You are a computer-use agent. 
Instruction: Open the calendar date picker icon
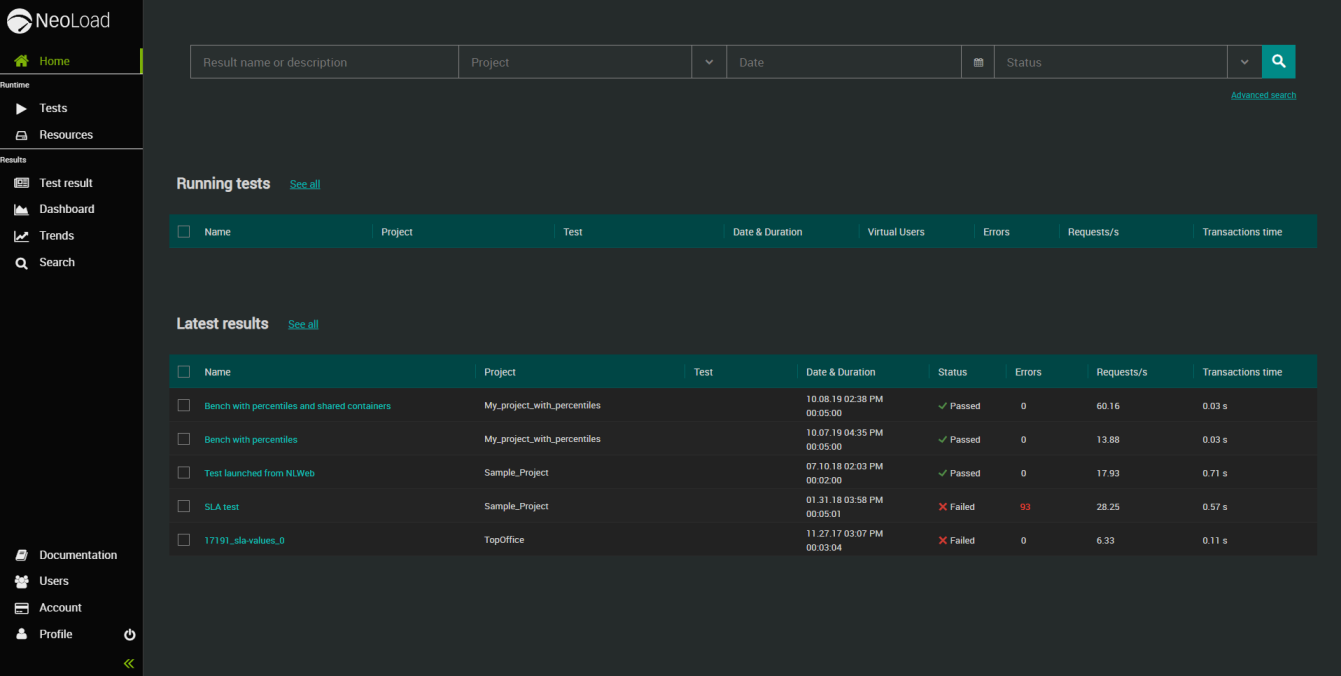point(978,62)
